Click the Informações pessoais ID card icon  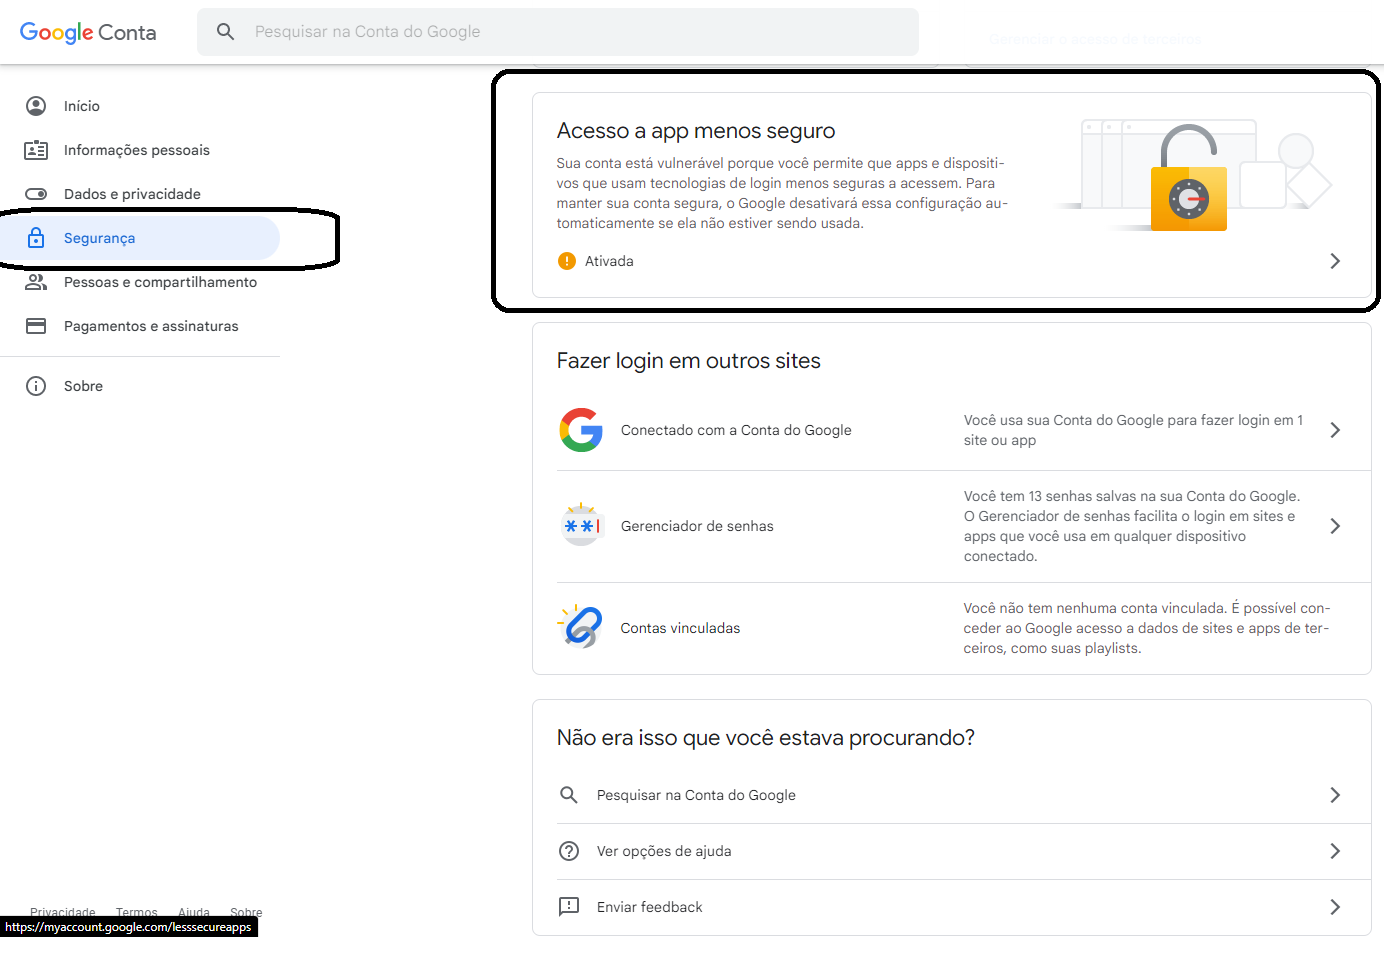click(36, 150)
